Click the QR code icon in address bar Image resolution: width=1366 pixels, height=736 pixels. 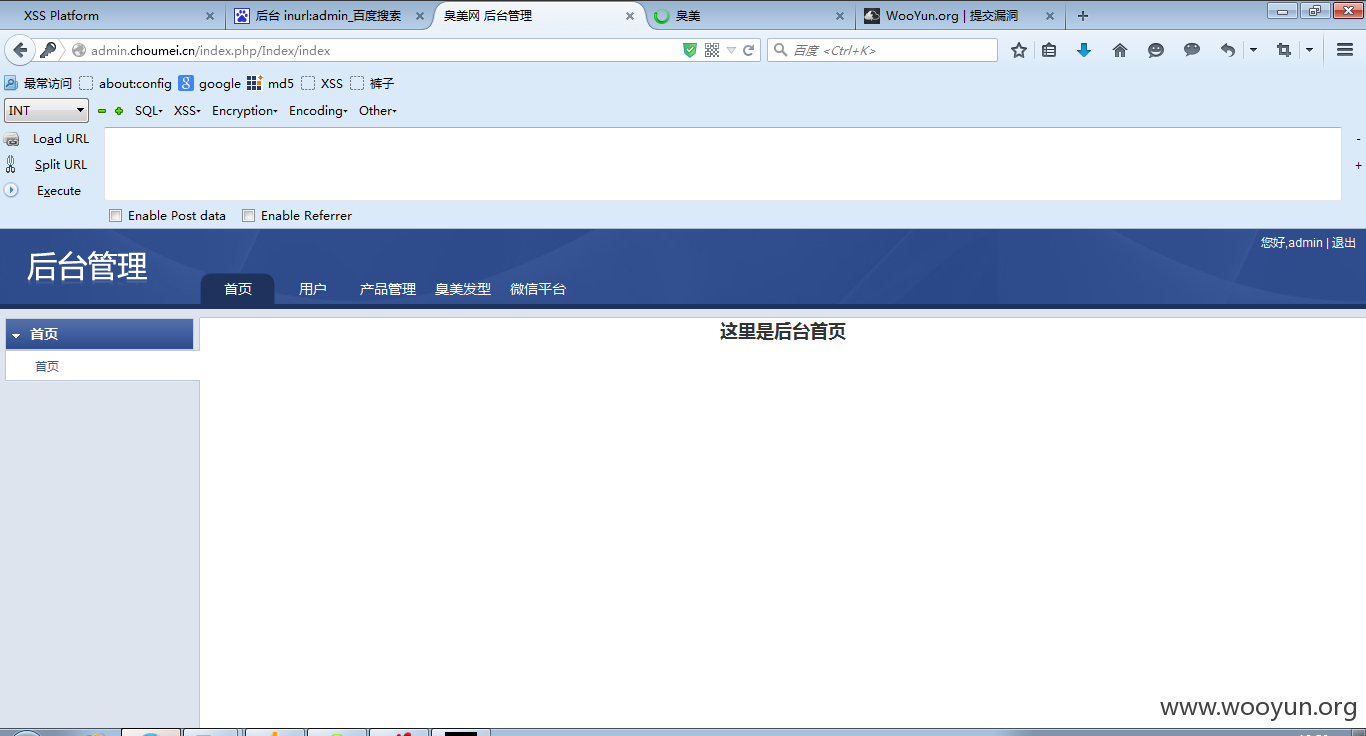[x=712, y=50]
